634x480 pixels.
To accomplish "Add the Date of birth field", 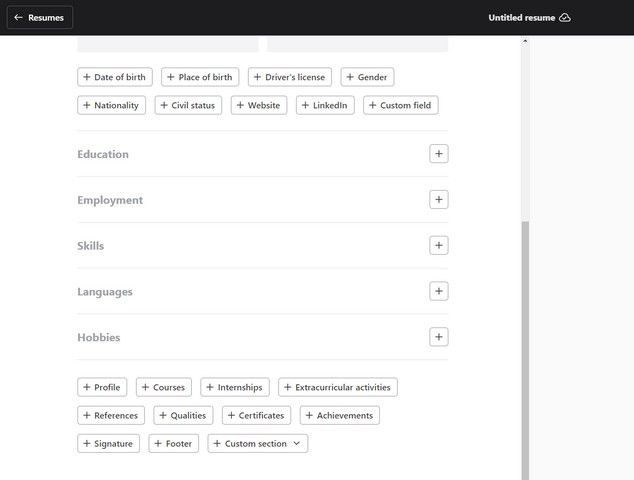I will click(x=115, y=77).
